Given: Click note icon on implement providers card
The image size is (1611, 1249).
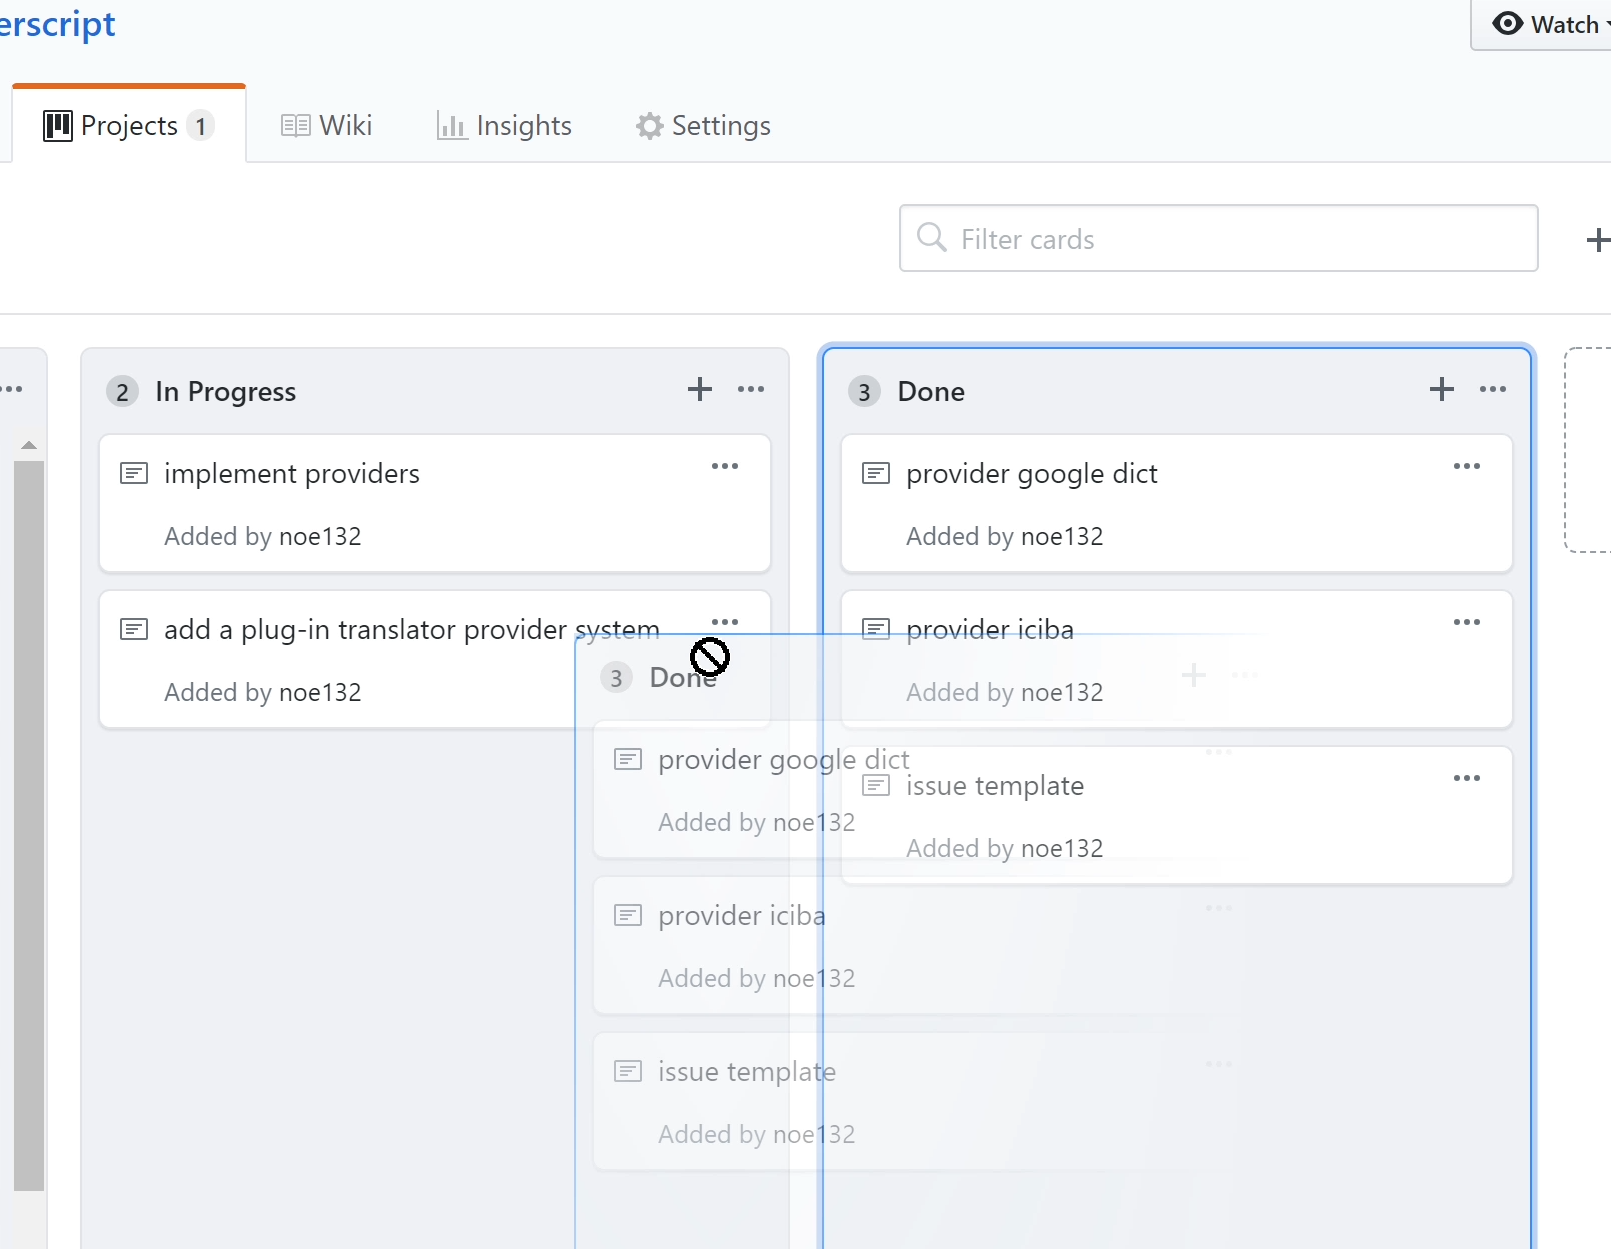Looking at the screenshot, I should pos(134,473).
